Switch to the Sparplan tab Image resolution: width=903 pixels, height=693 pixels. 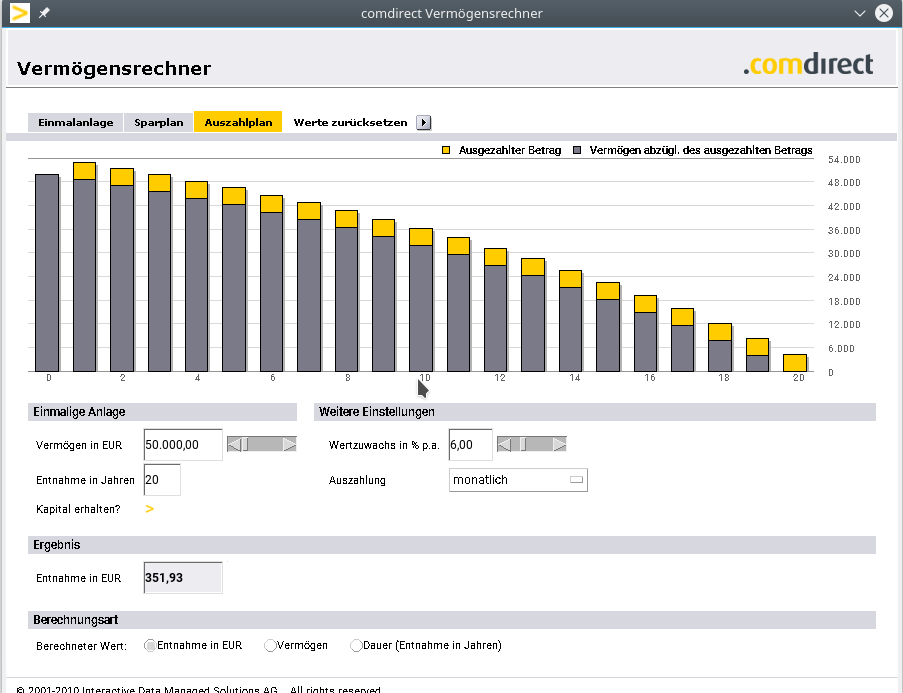pos(159,122)
